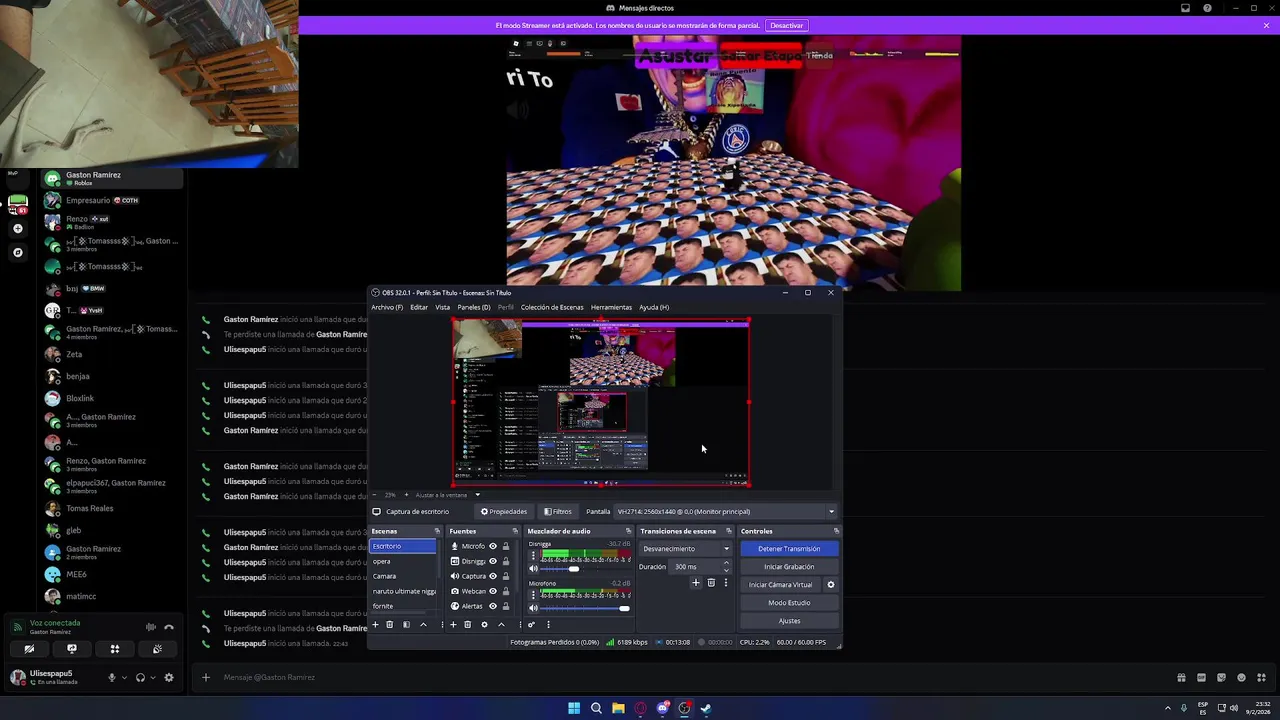The height and width of the screenshot is (720, 1280).
Task: Open Colección de Escenas menu
Action: [552, 307]
